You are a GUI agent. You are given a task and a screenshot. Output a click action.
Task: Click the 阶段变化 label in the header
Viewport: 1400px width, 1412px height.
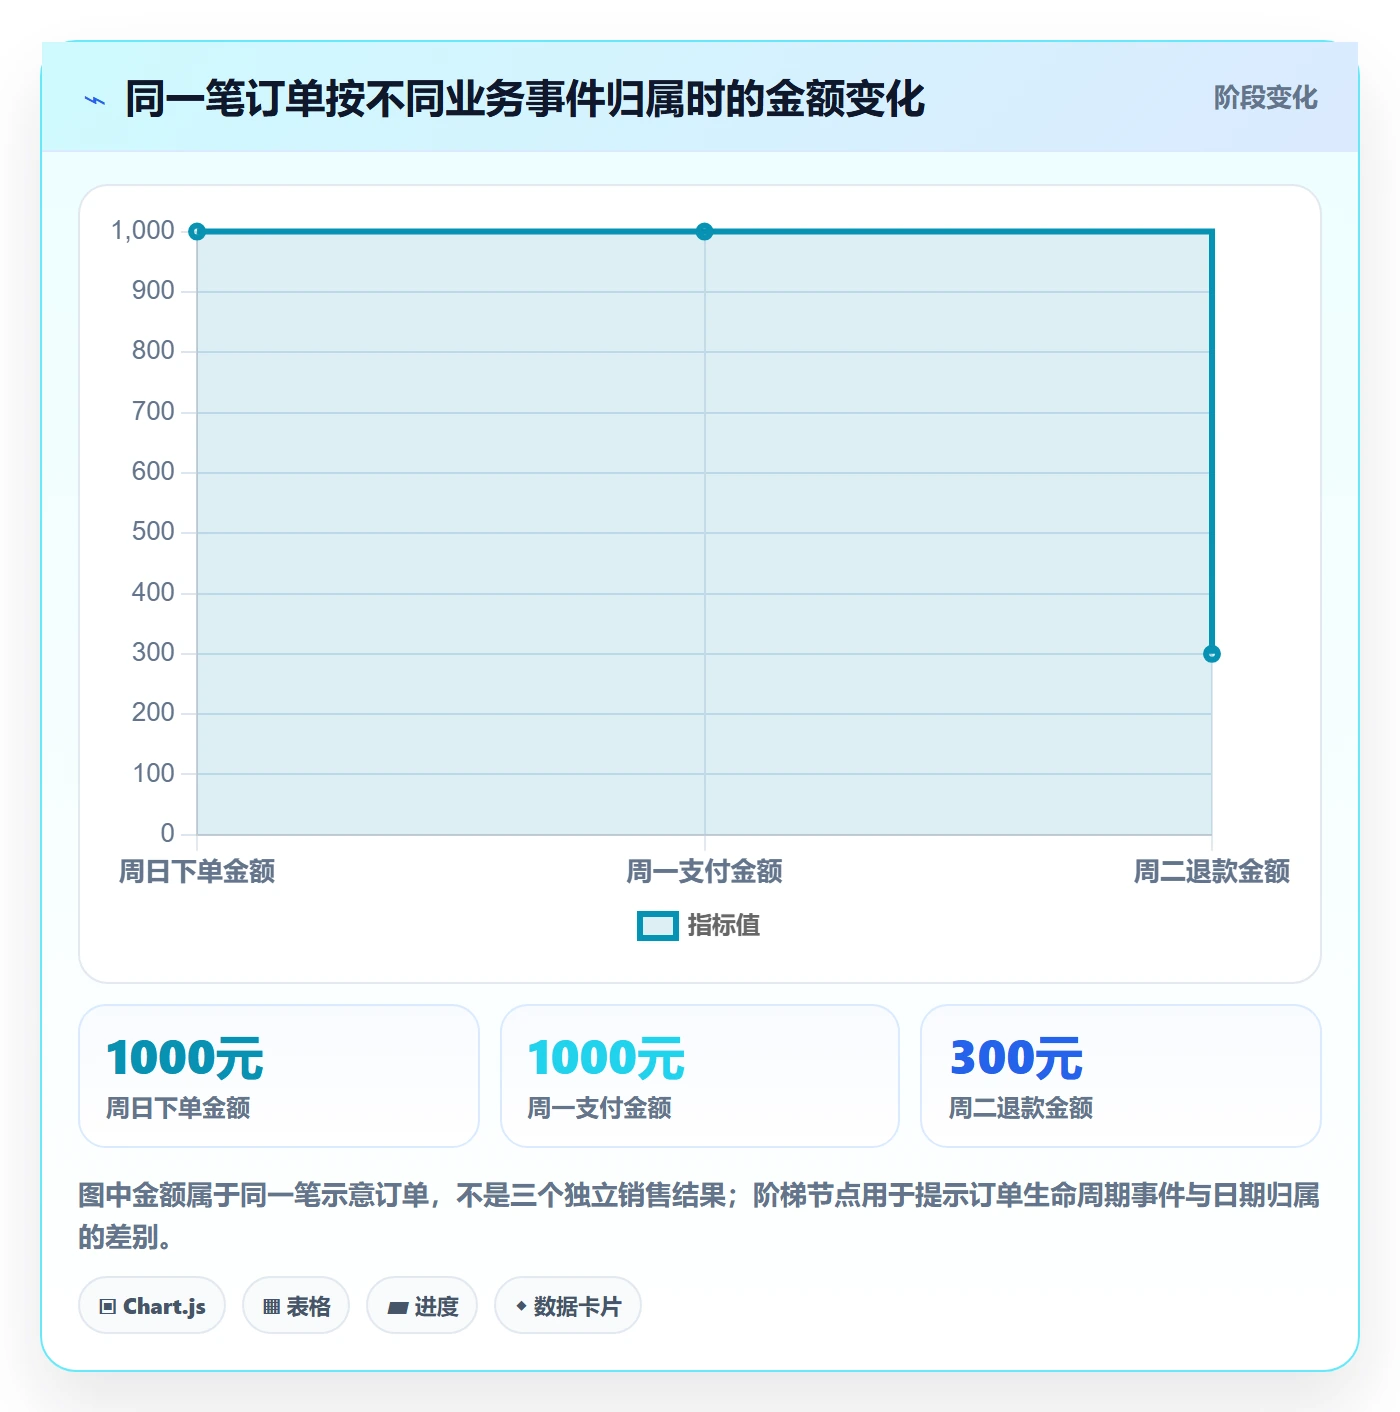[x=1265, y=98]
